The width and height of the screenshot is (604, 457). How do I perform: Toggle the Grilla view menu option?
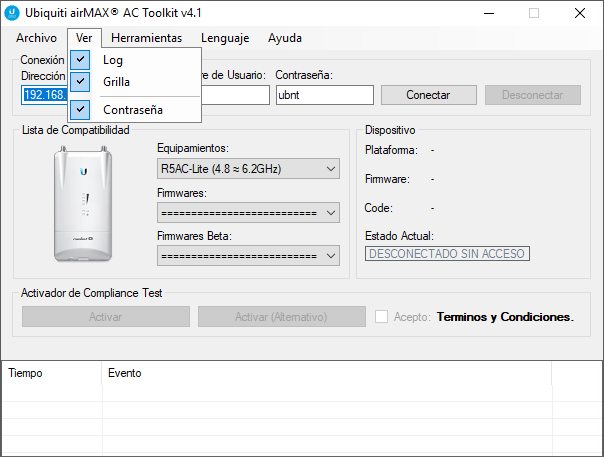(x=134, y=82)
